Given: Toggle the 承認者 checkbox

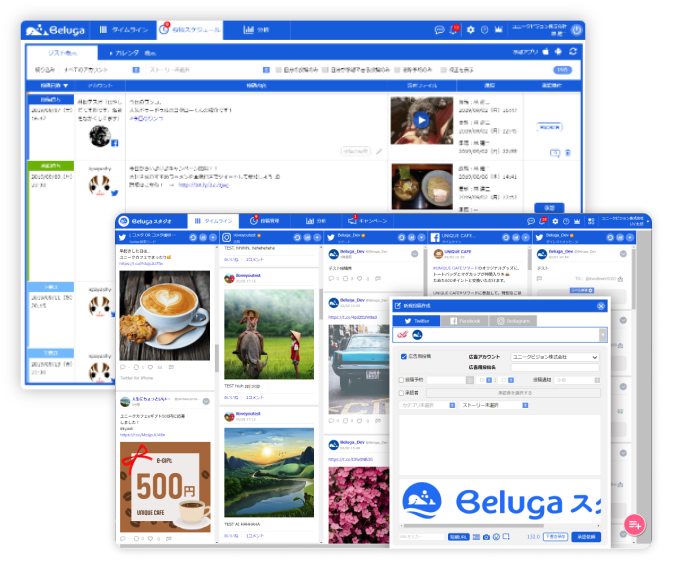Looking at the screenshot, I should tap(401, 393).
